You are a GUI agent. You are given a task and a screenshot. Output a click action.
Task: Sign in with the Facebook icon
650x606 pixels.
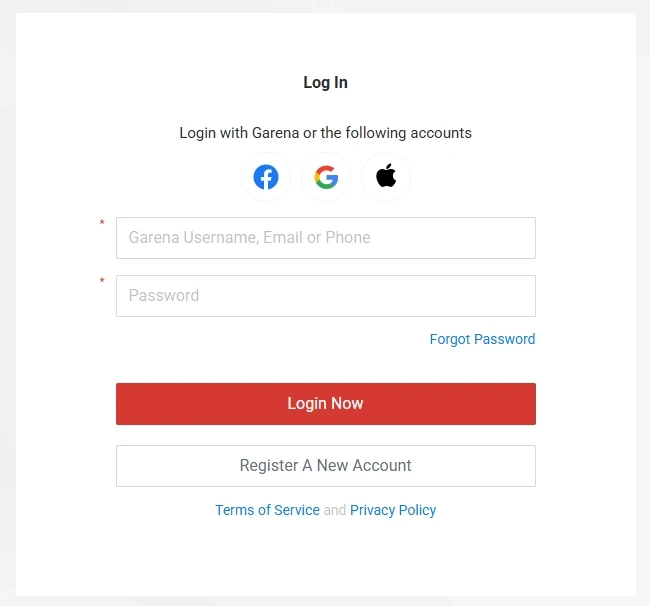point(266,178)
